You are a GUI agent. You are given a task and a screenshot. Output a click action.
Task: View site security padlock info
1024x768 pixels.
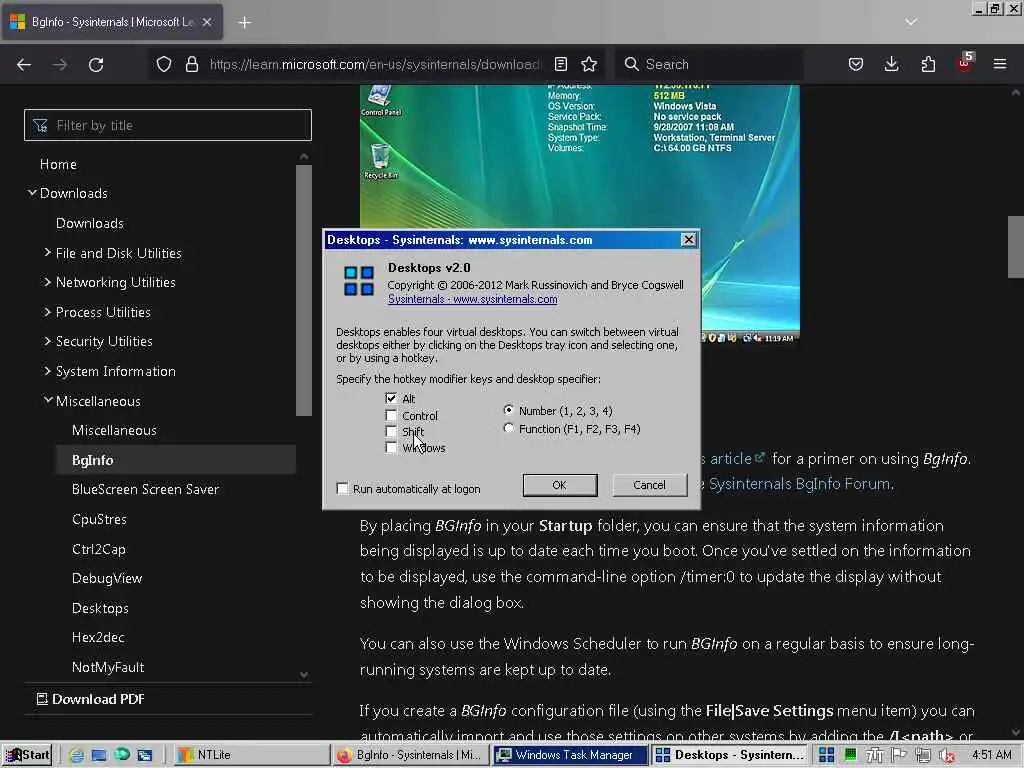pos(191,64)
